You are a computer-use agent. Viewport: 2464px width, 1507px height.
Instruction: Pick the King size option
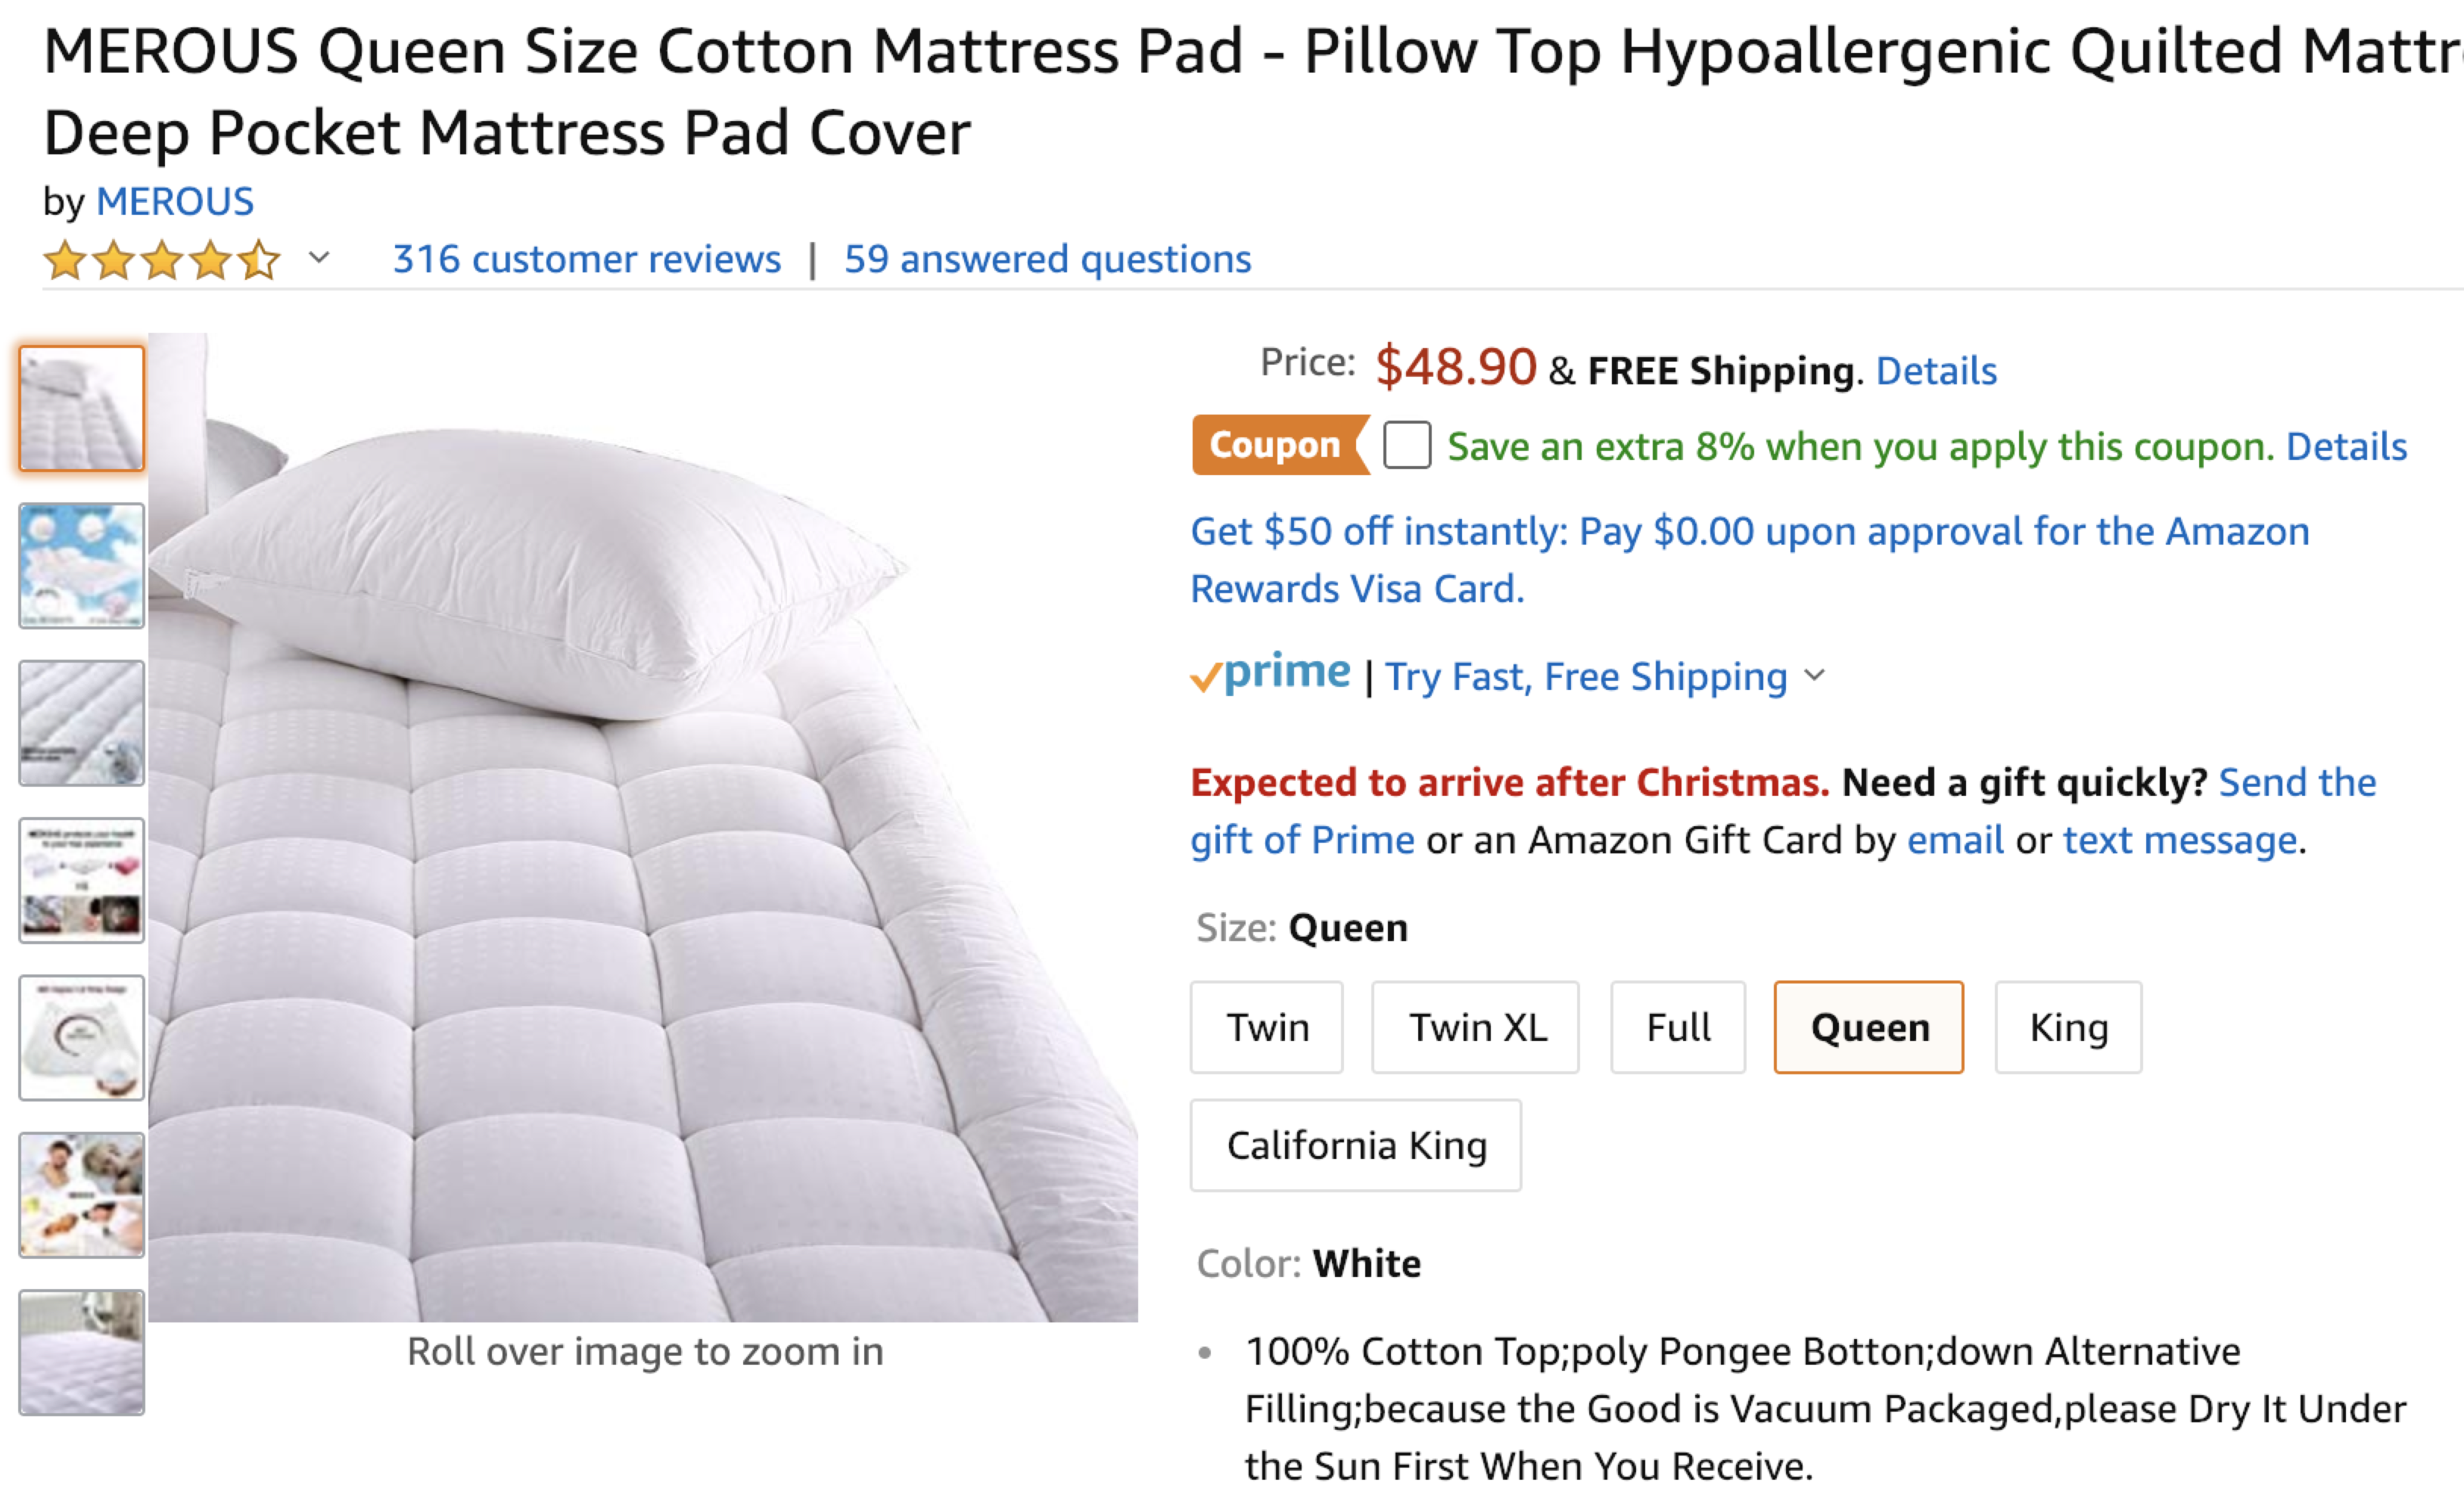[2068, 1028]
